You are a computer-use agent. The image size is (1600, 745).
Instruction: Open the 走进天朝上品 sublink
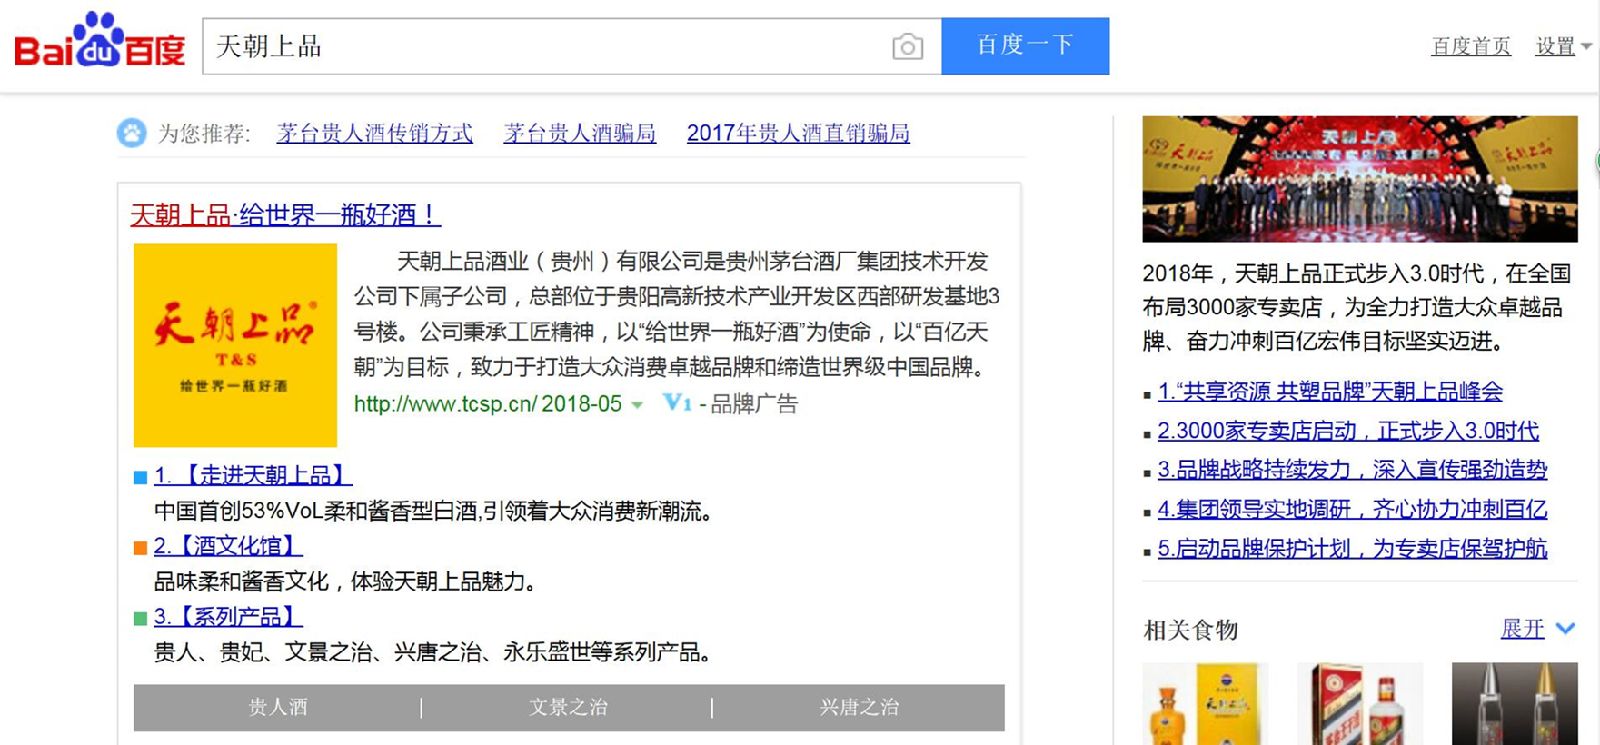pyautogui.click(x=252, y=475)
